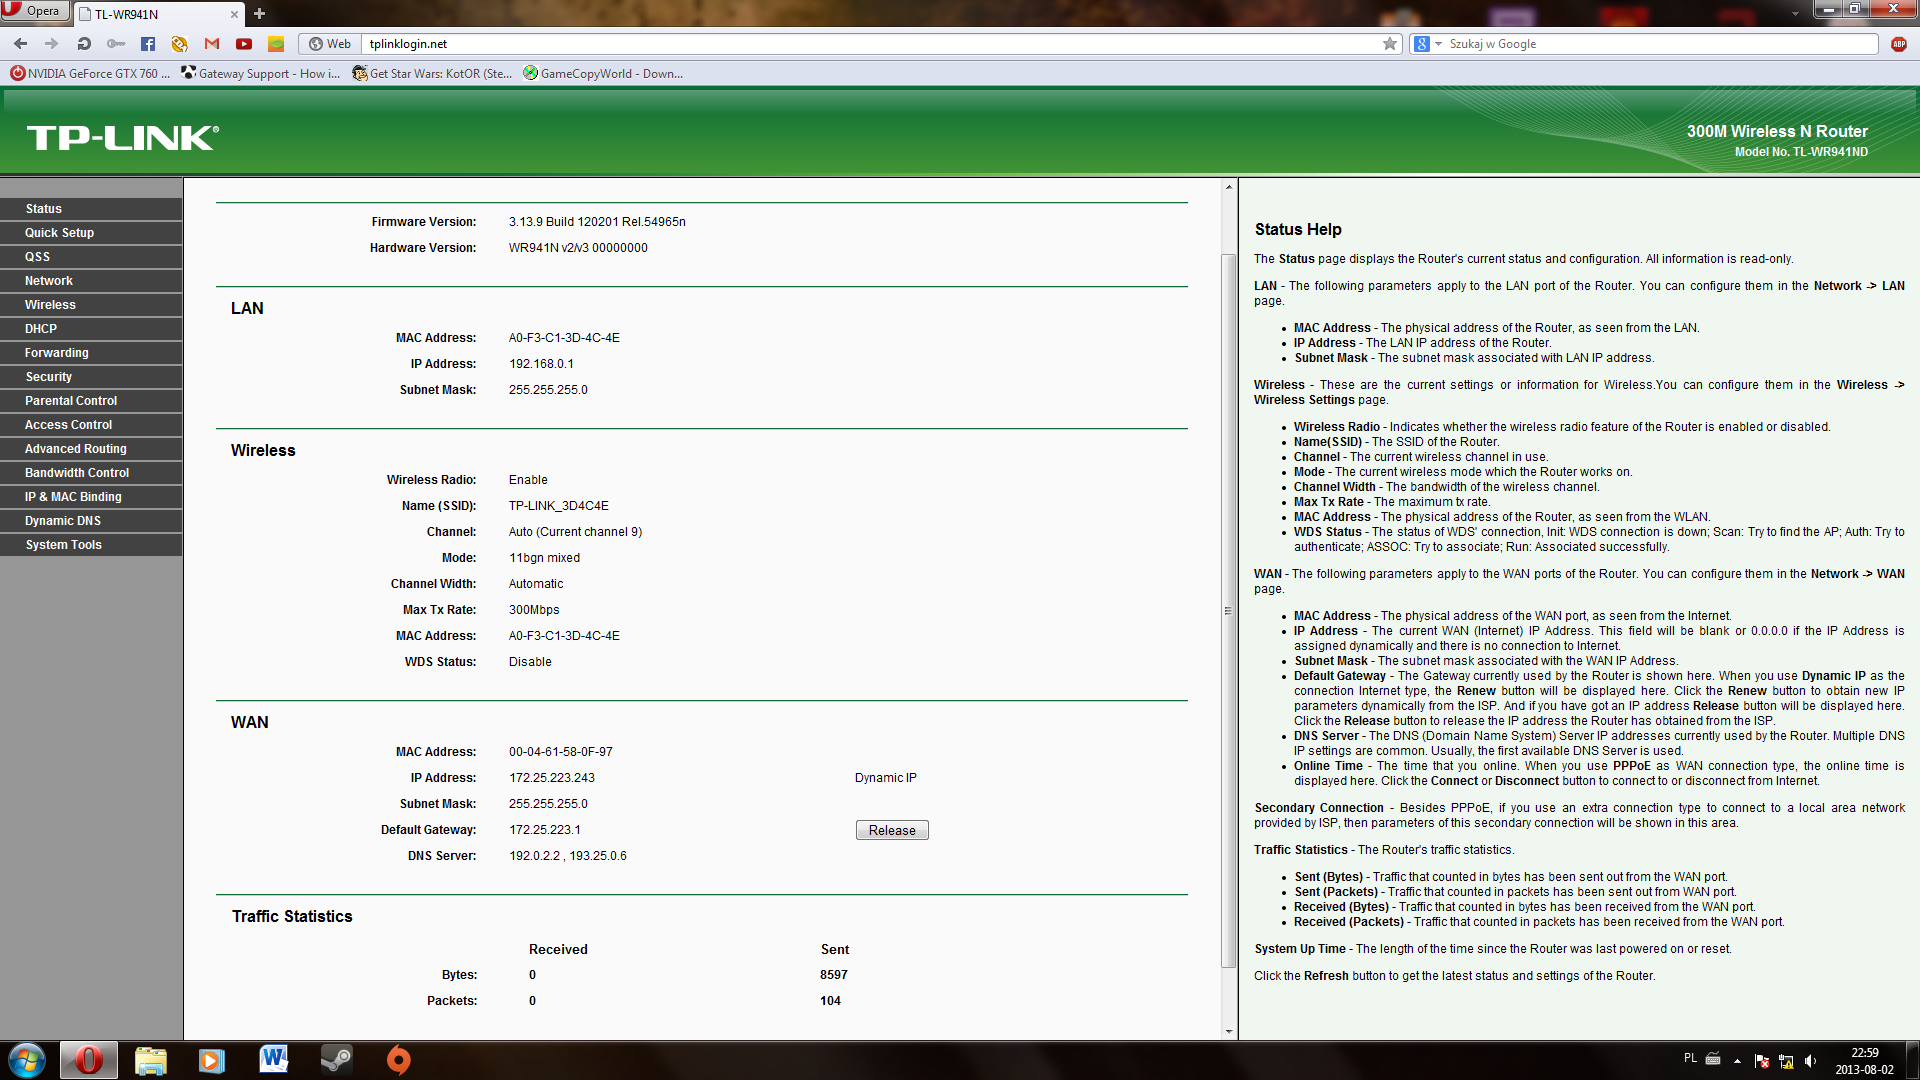Launch Steam from the Windows taskbar
Screen dimensions: 1920x1080
tap(336, 1059)
